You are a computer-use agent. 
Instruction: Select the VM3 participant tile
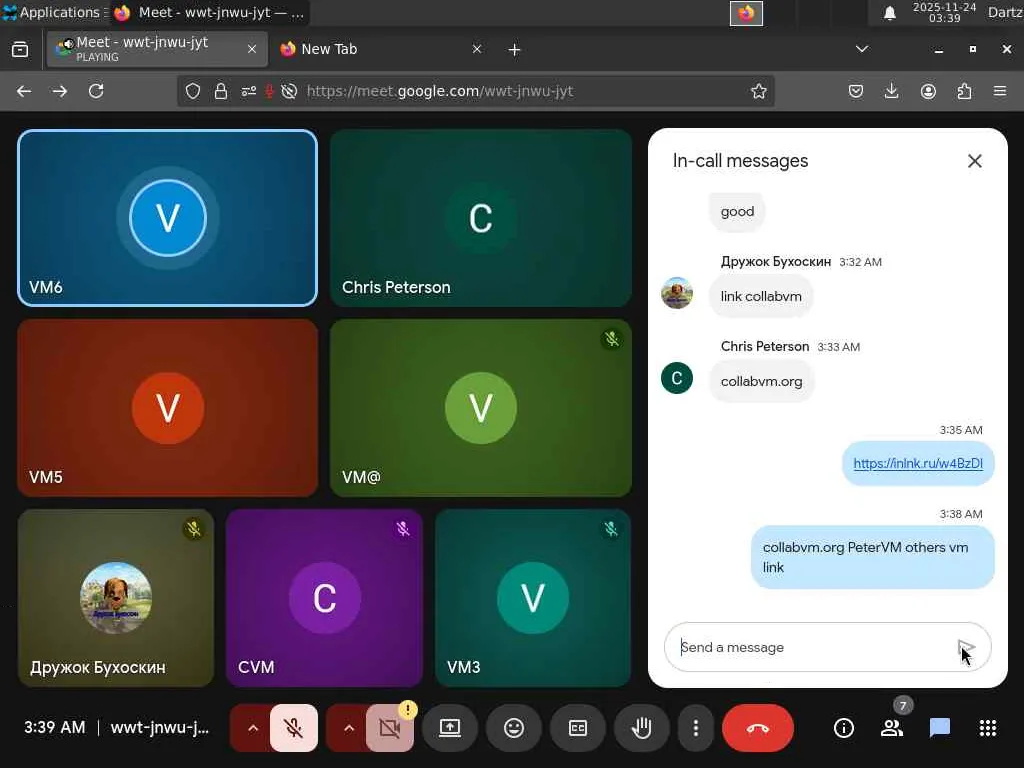(533, 598)
